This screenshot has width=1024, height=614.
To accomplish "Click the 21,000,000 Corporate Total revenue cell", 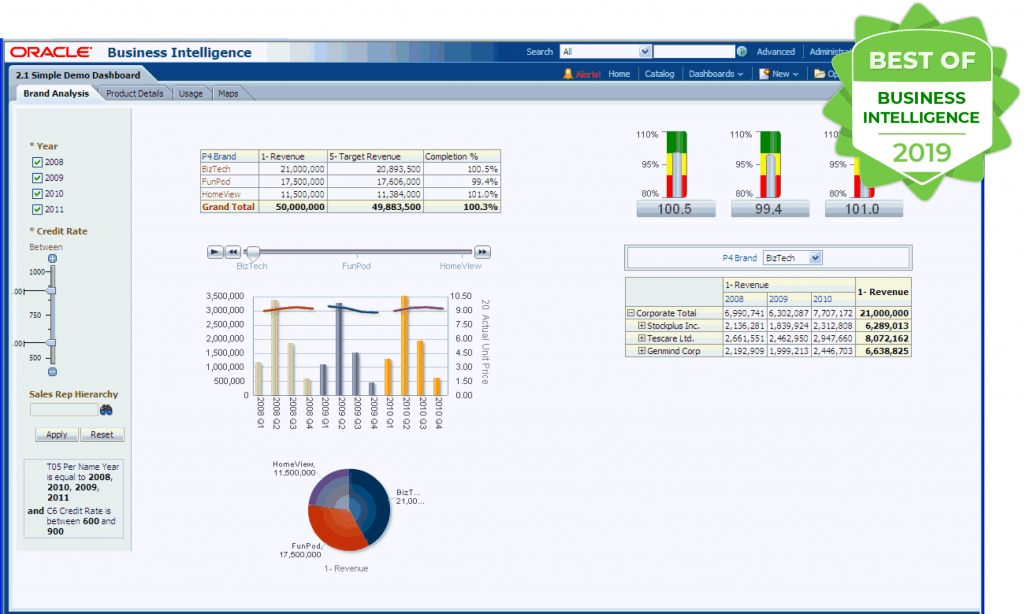I will [x=884, y=313].
